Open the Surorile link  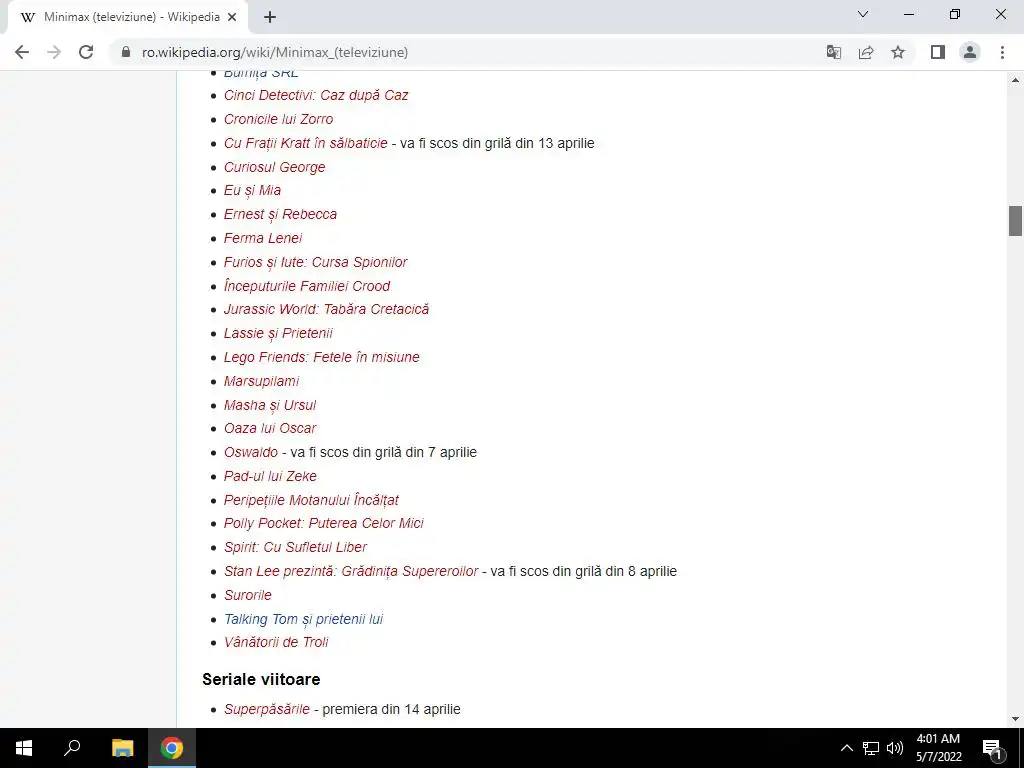tap(248, 595)
